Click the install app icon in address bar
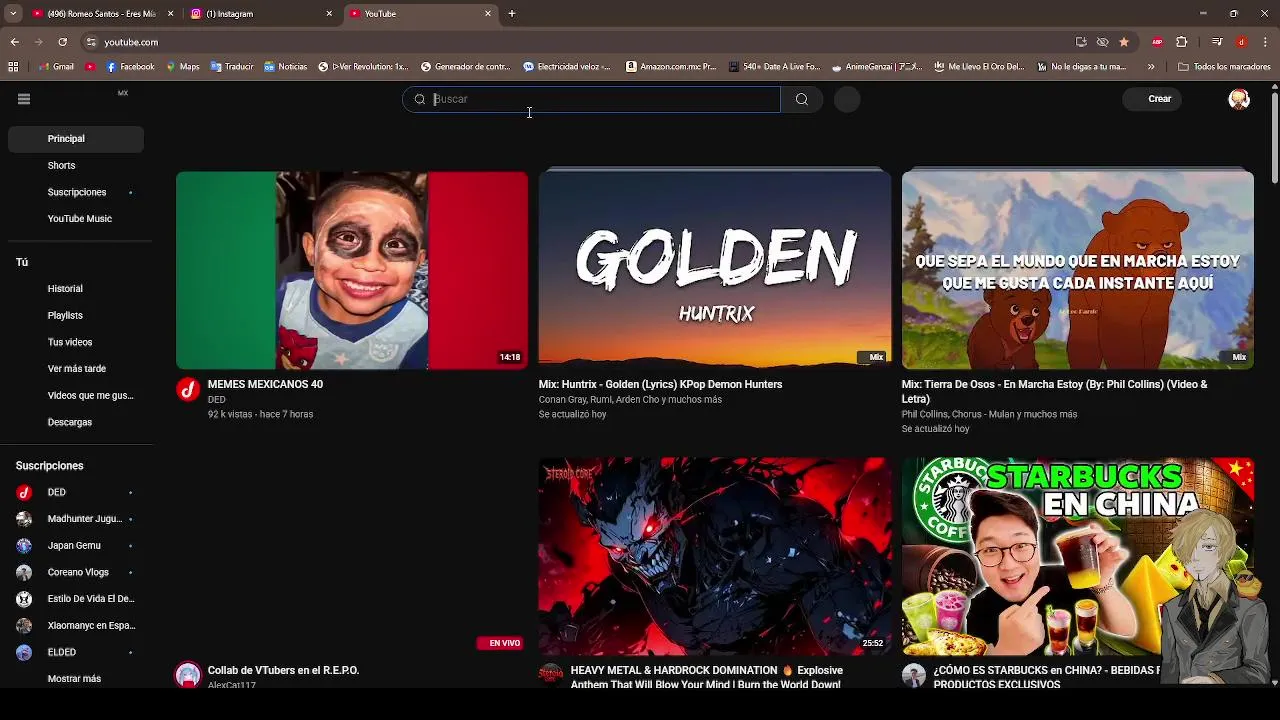This screenshot has height=720, width=1280. 1081,42
